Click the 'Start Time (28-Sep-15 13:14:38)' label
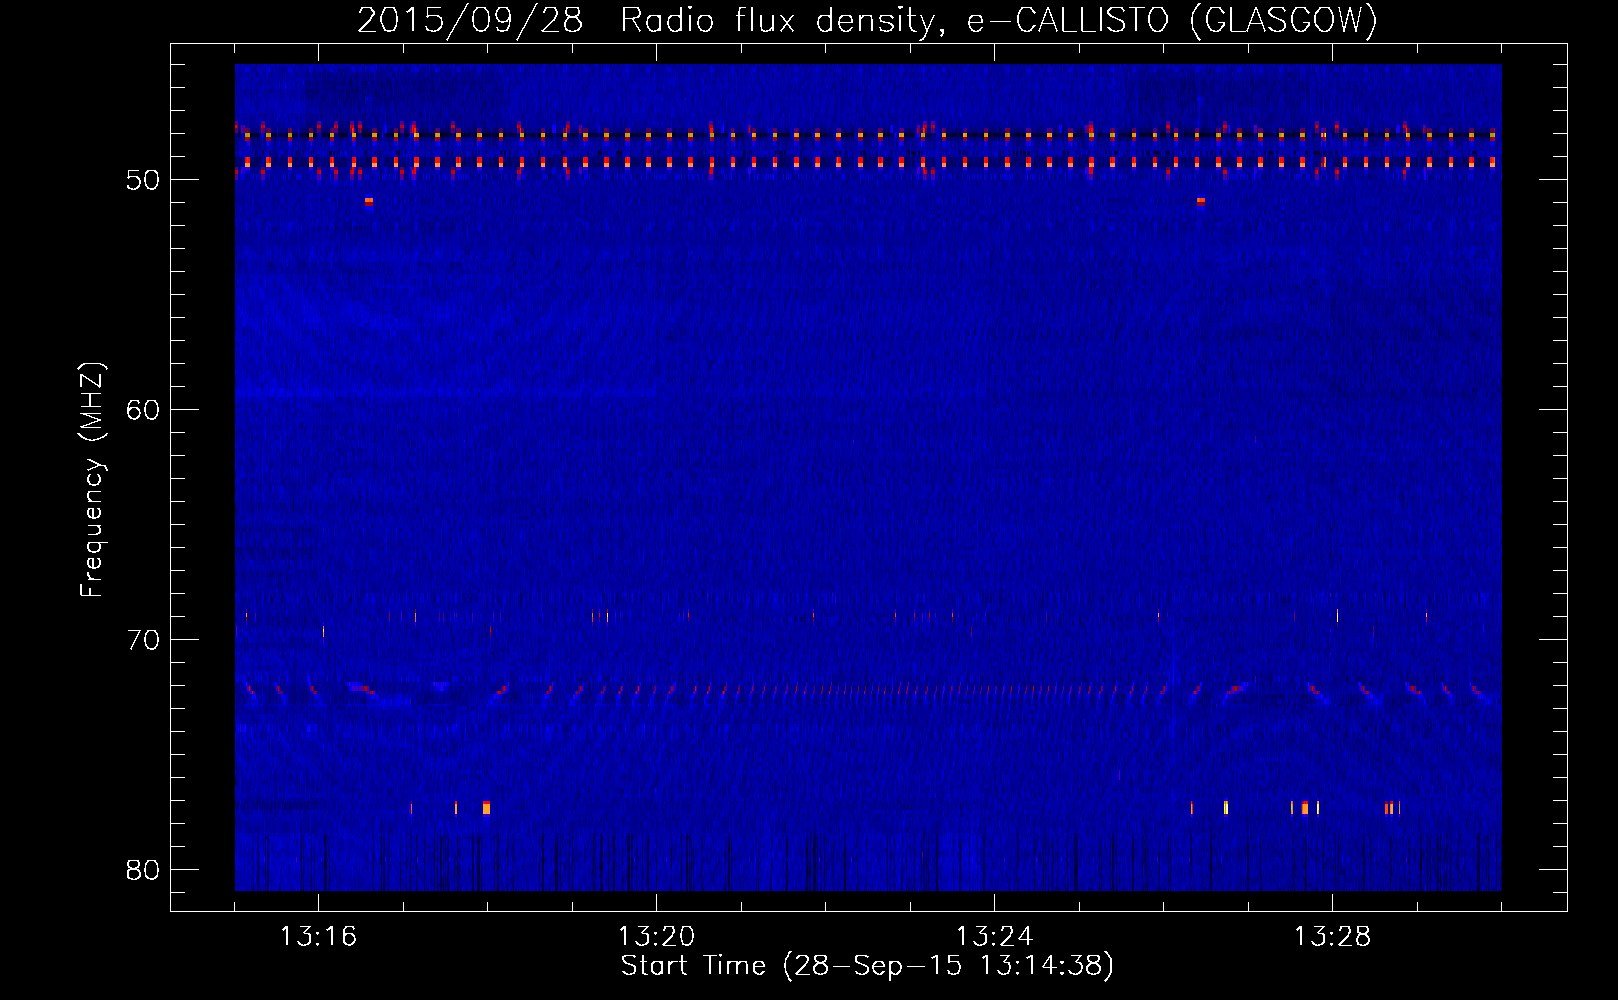Screen dimensions: 1618x1000 pos(867,966)
